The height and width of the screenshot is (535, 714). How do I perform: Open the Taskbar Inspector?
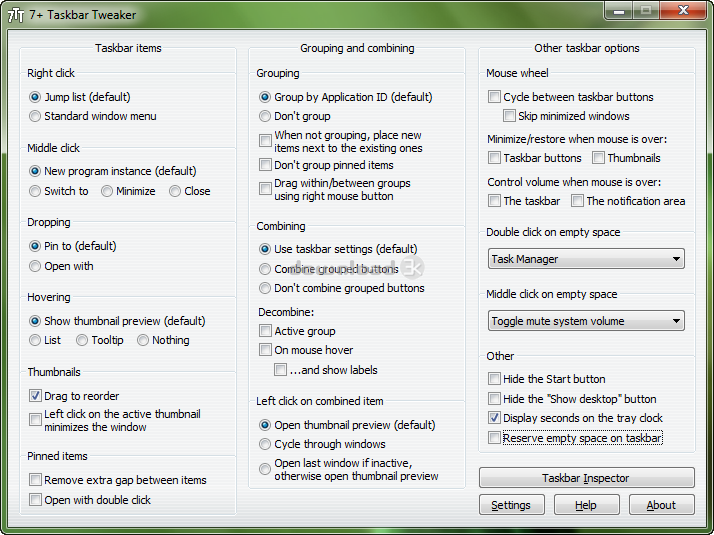click(x=586, y=478)
